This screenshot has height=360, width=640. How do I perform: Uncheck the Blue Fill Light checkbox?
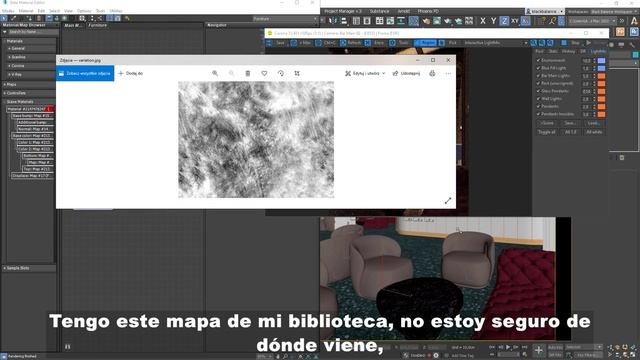click(538, 68)
